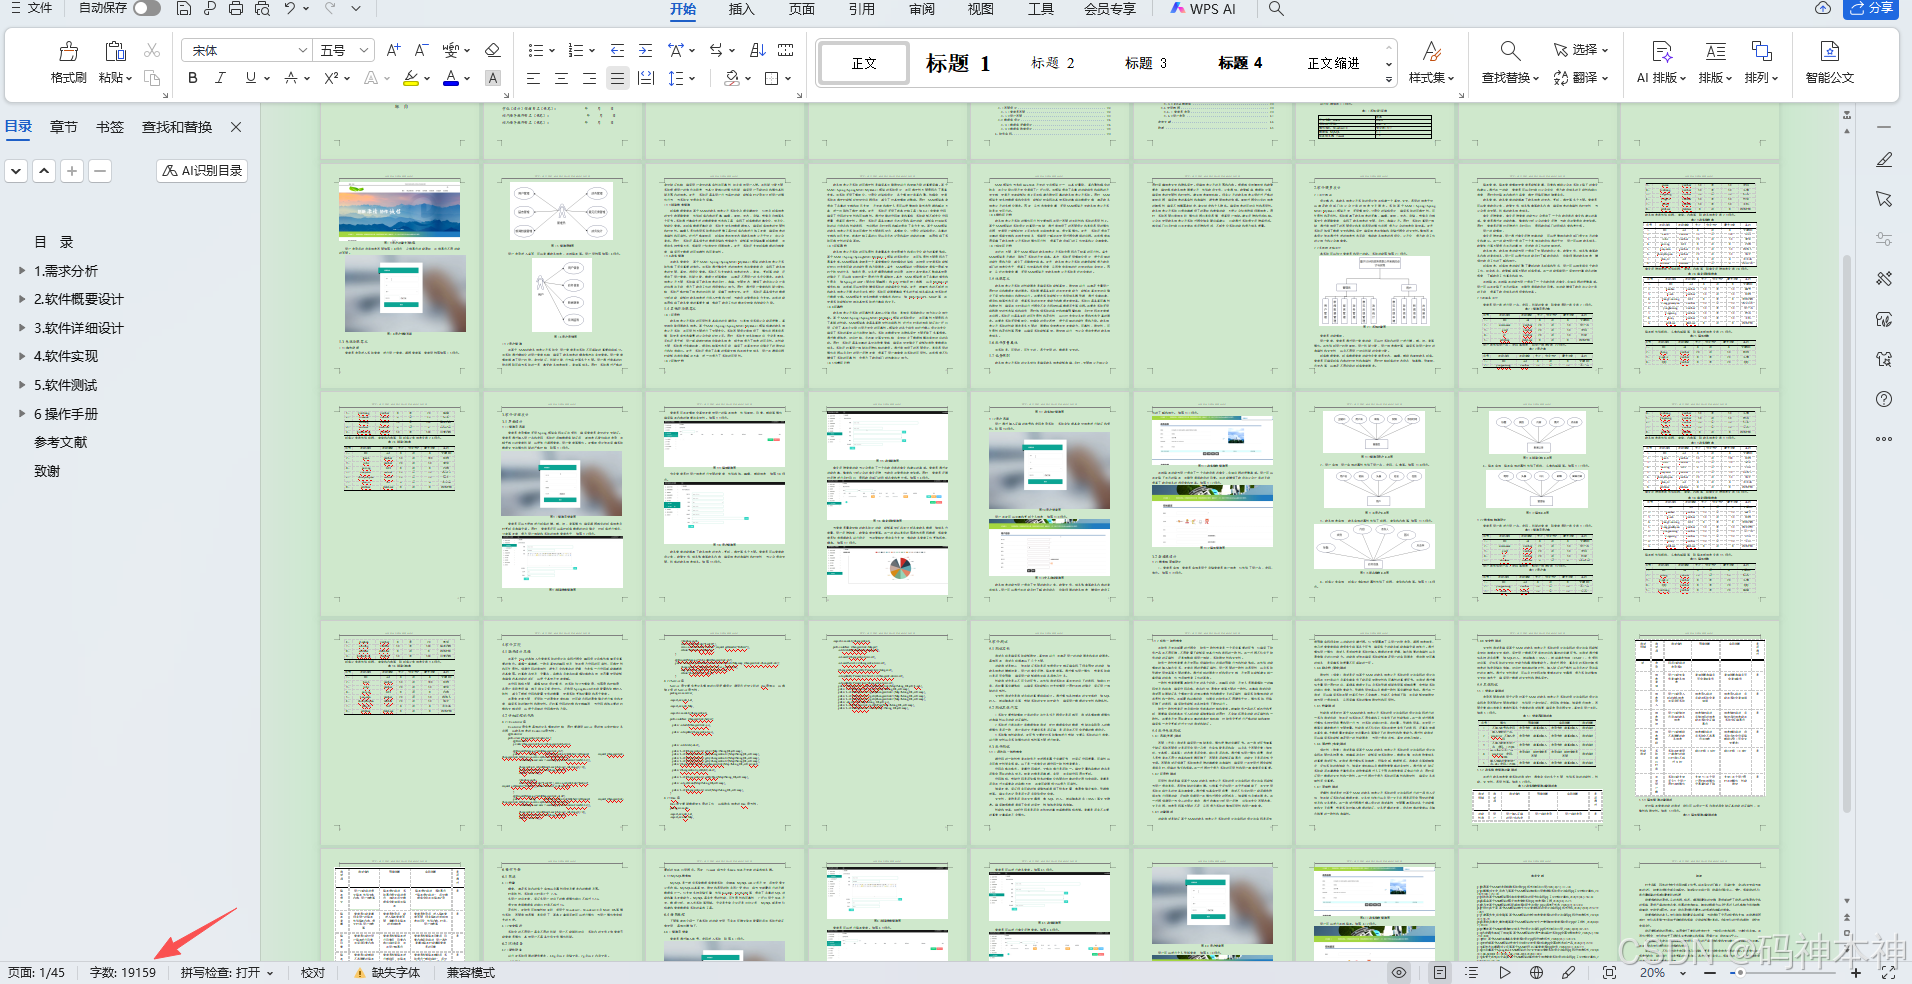Open the References (引用) ribbon tab
Screen dimensions: 1912x984
861,9
